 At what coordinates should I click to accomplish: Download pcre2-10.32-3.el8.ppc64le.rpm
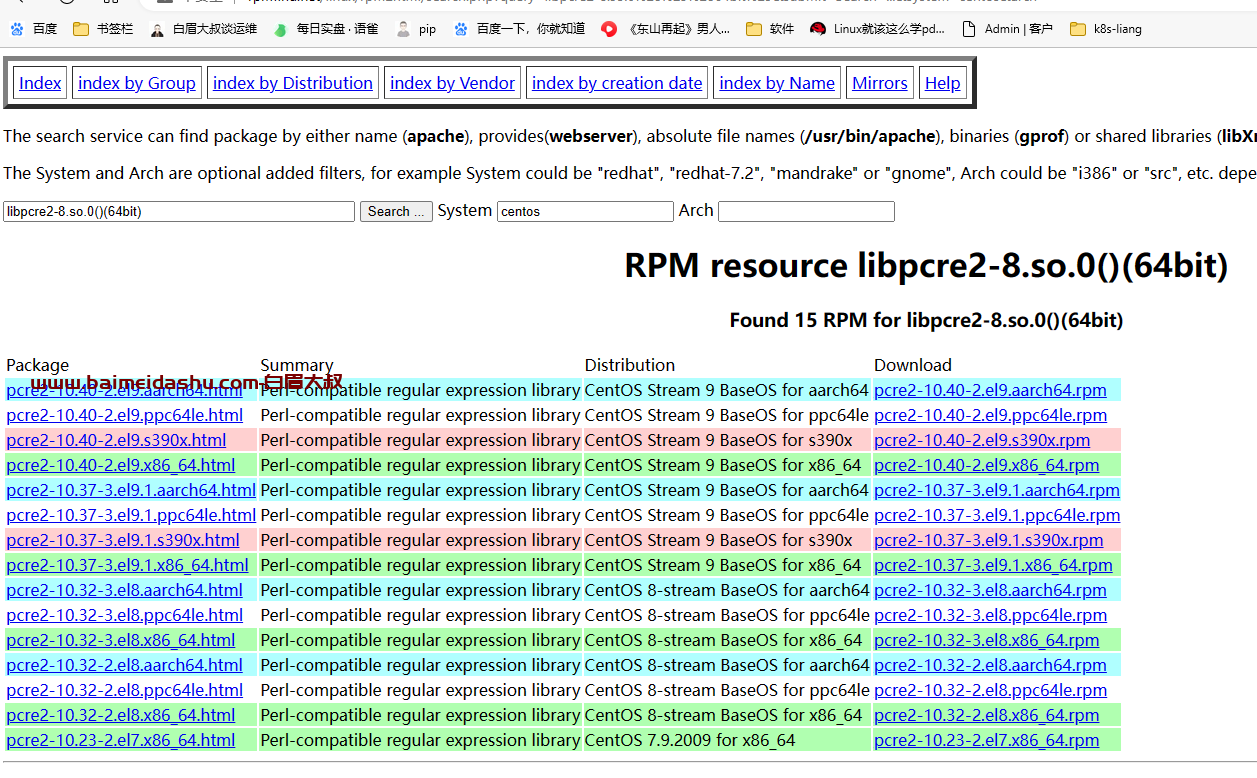pos(990,615)
